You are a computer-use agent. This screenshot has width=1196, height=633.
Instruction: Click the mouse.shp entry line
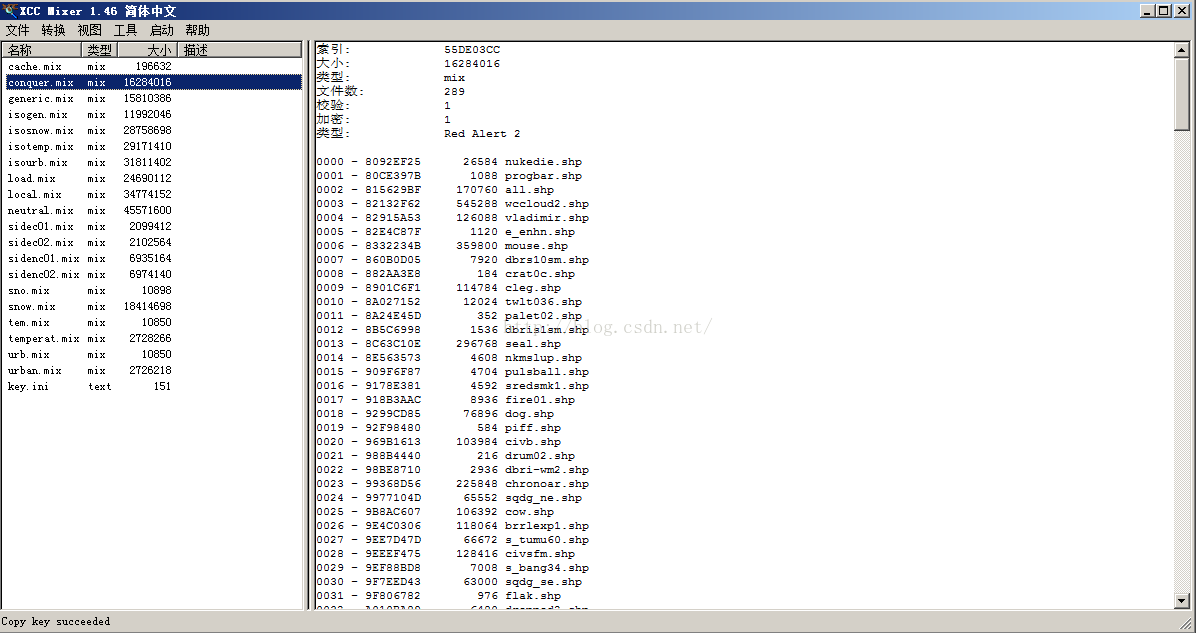coord(442,246)
